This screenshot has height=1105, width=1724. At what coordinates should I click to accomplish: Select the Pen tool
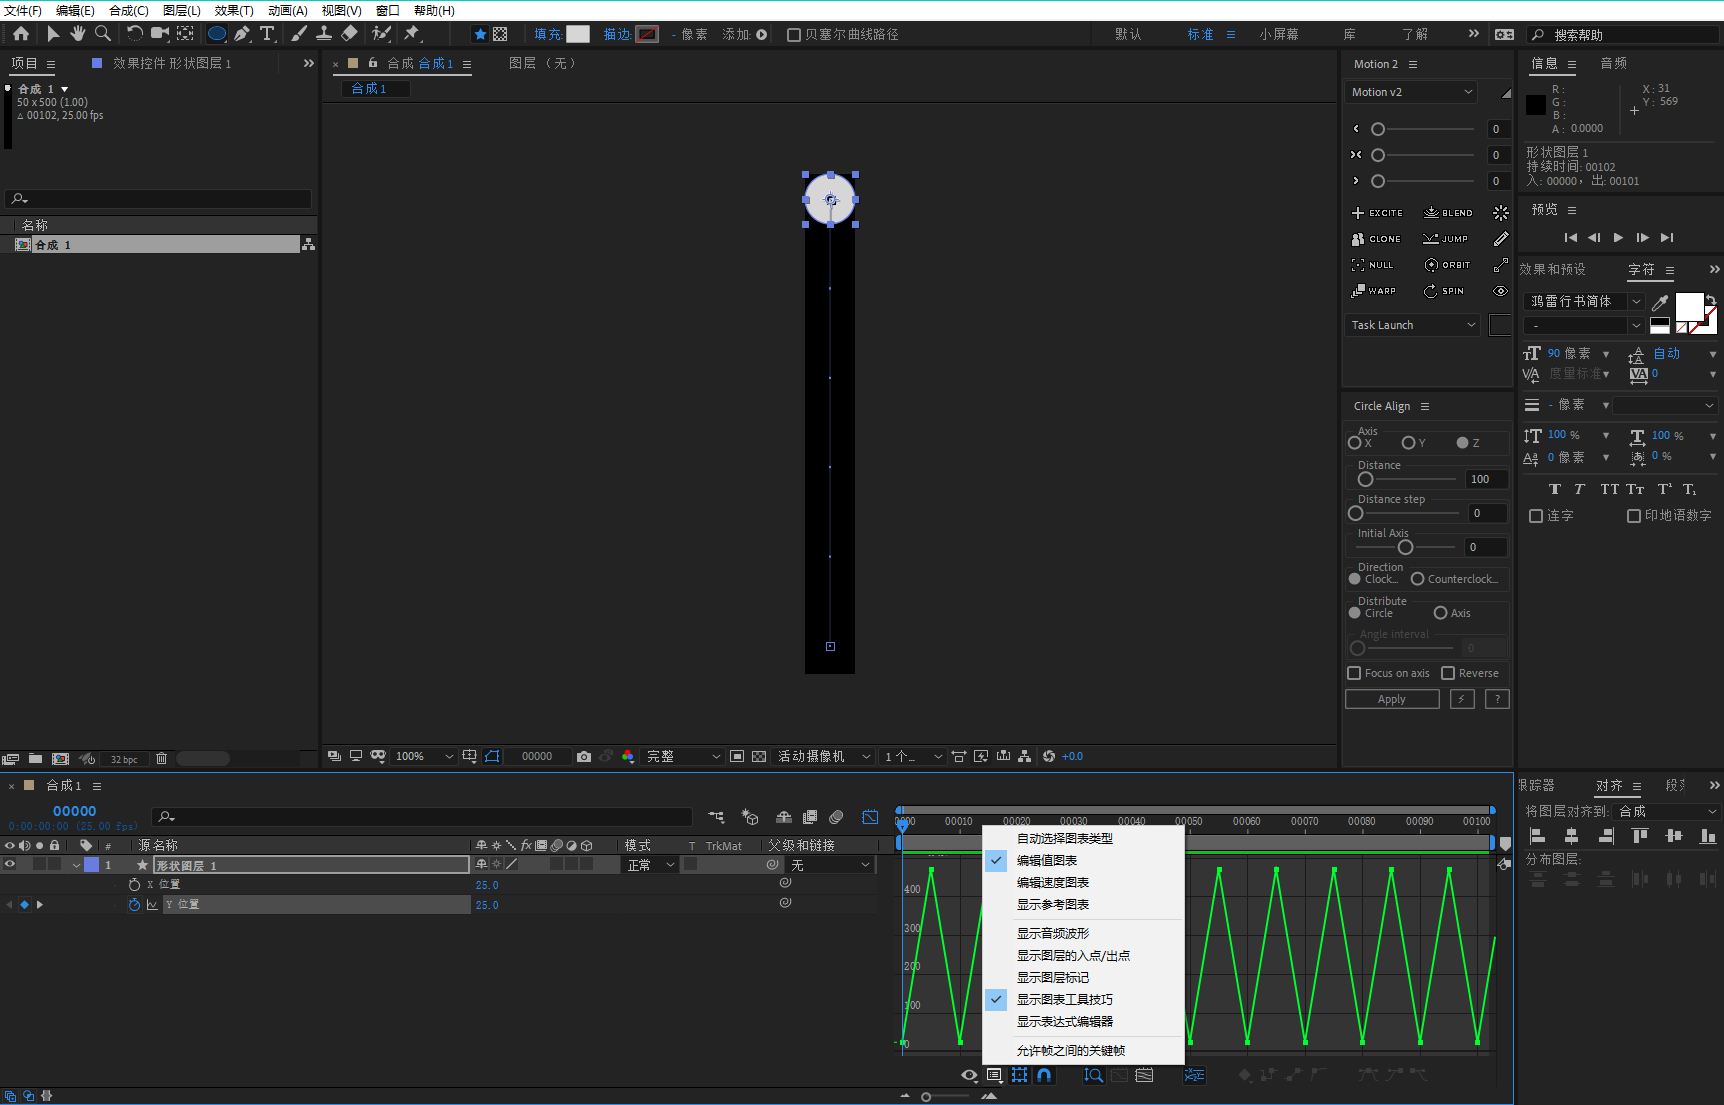(x=242, y=33)
